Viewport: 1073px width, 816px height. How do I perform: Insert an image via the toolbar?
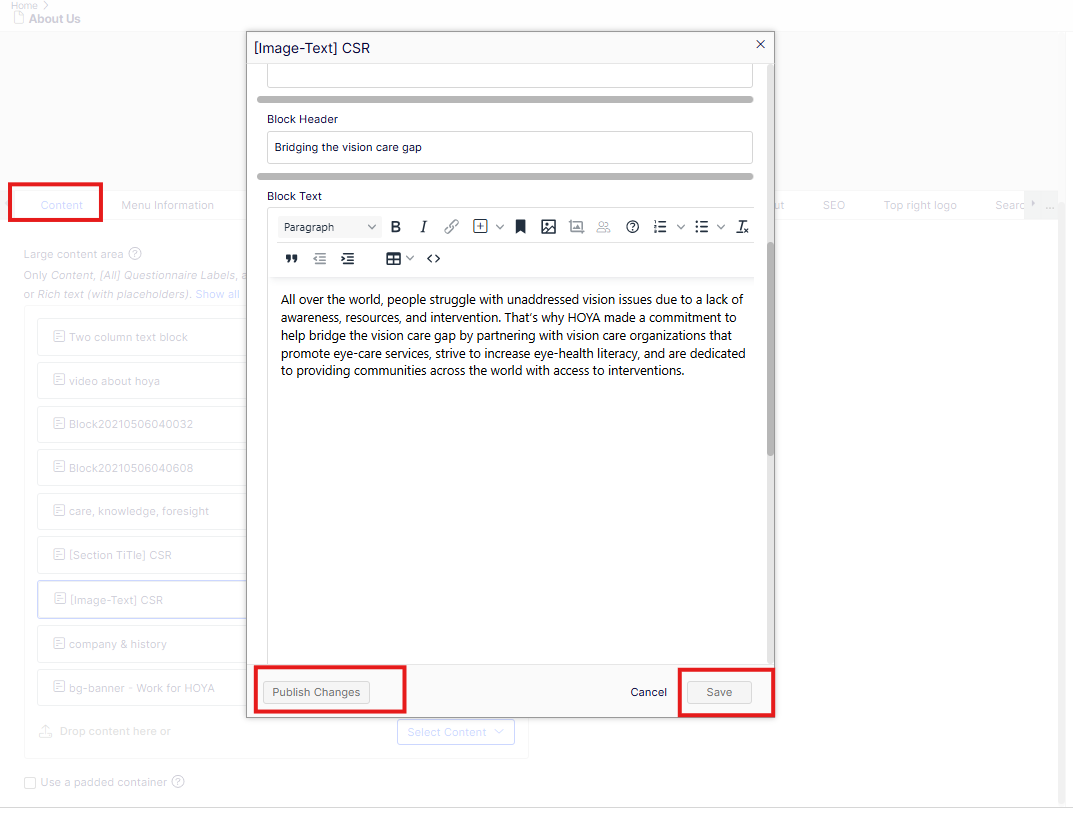pyautogui.click(x=548, y=227)
